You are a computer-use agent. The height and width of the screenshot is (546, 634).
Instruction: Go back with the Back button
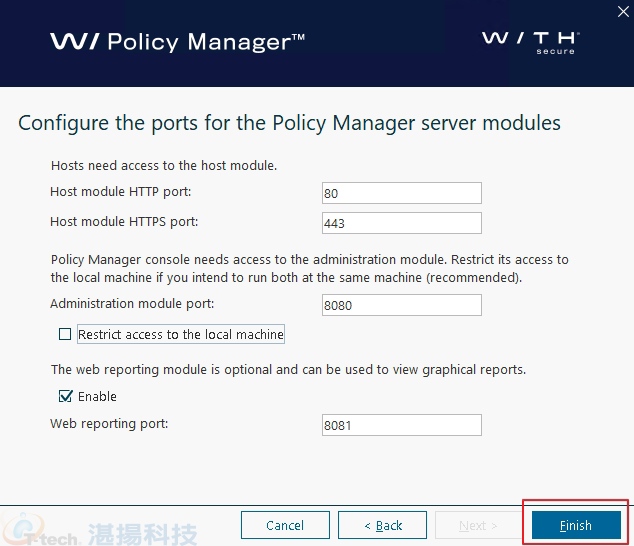click(x=382, y=525)
